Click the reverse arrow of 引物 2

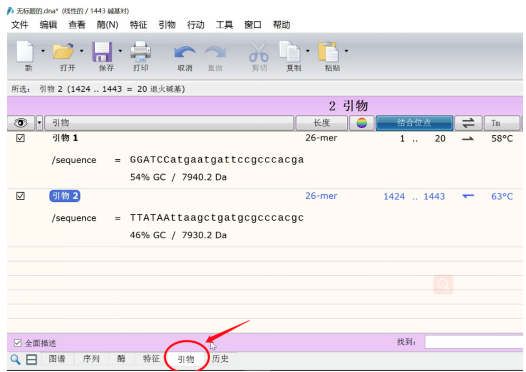pyautogui.click(x=468, y=196)
